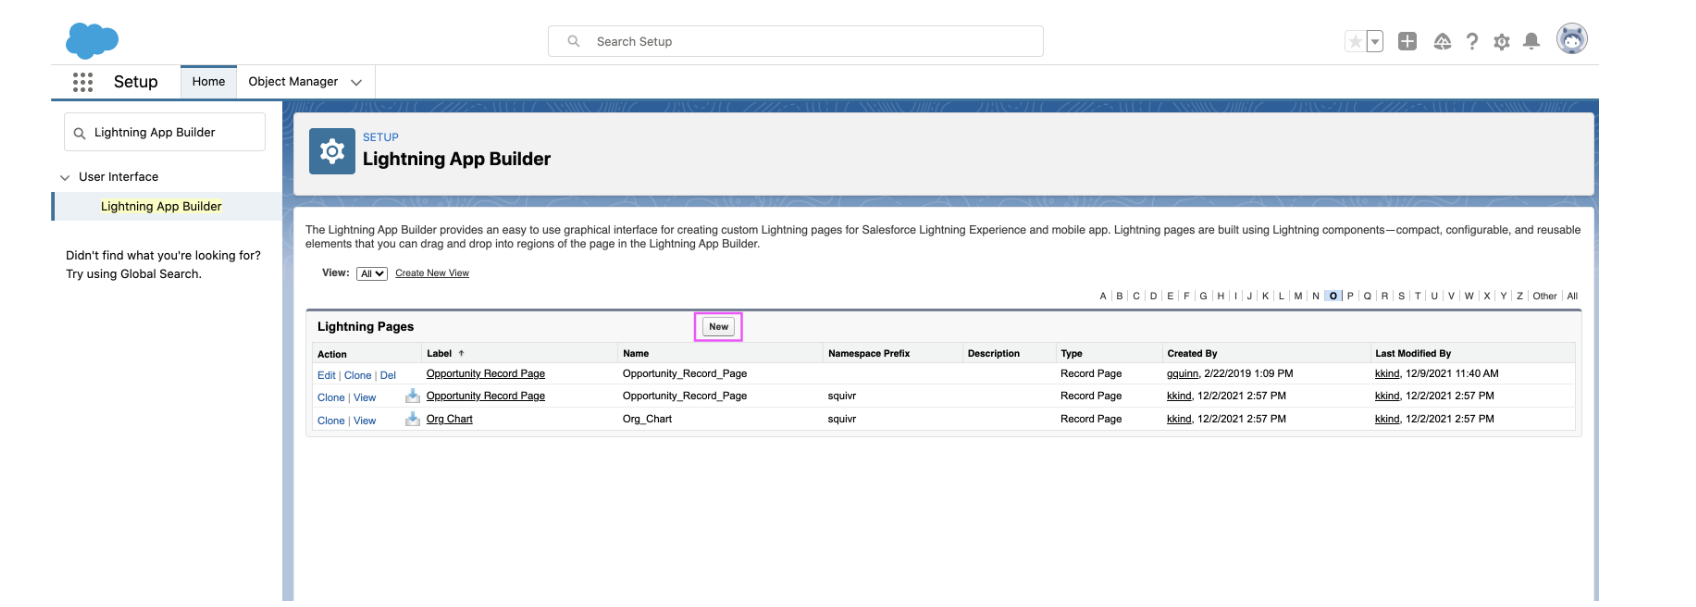Click the managed package icon beside Org Chart

(x=412, y=419)
